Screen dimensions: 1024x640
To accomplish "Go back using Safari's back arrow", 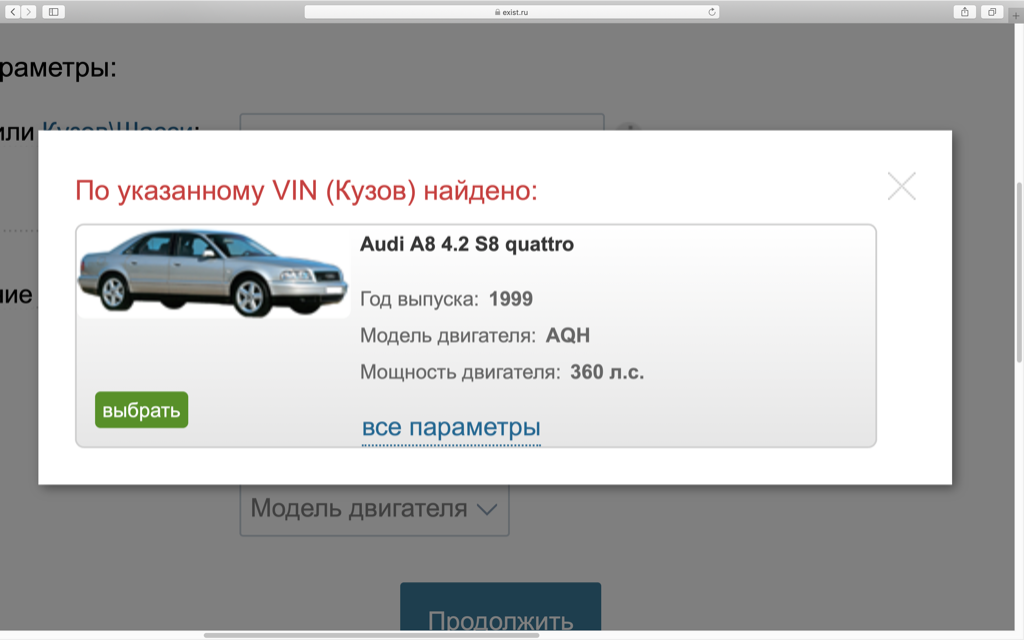I will (13, 11).
